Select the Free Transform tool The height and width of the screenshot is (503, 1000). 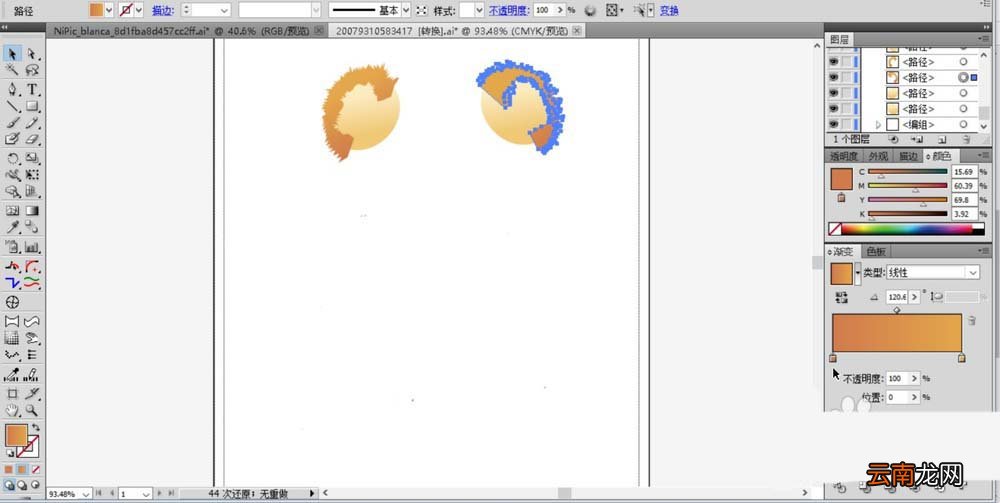pos(32,175)
